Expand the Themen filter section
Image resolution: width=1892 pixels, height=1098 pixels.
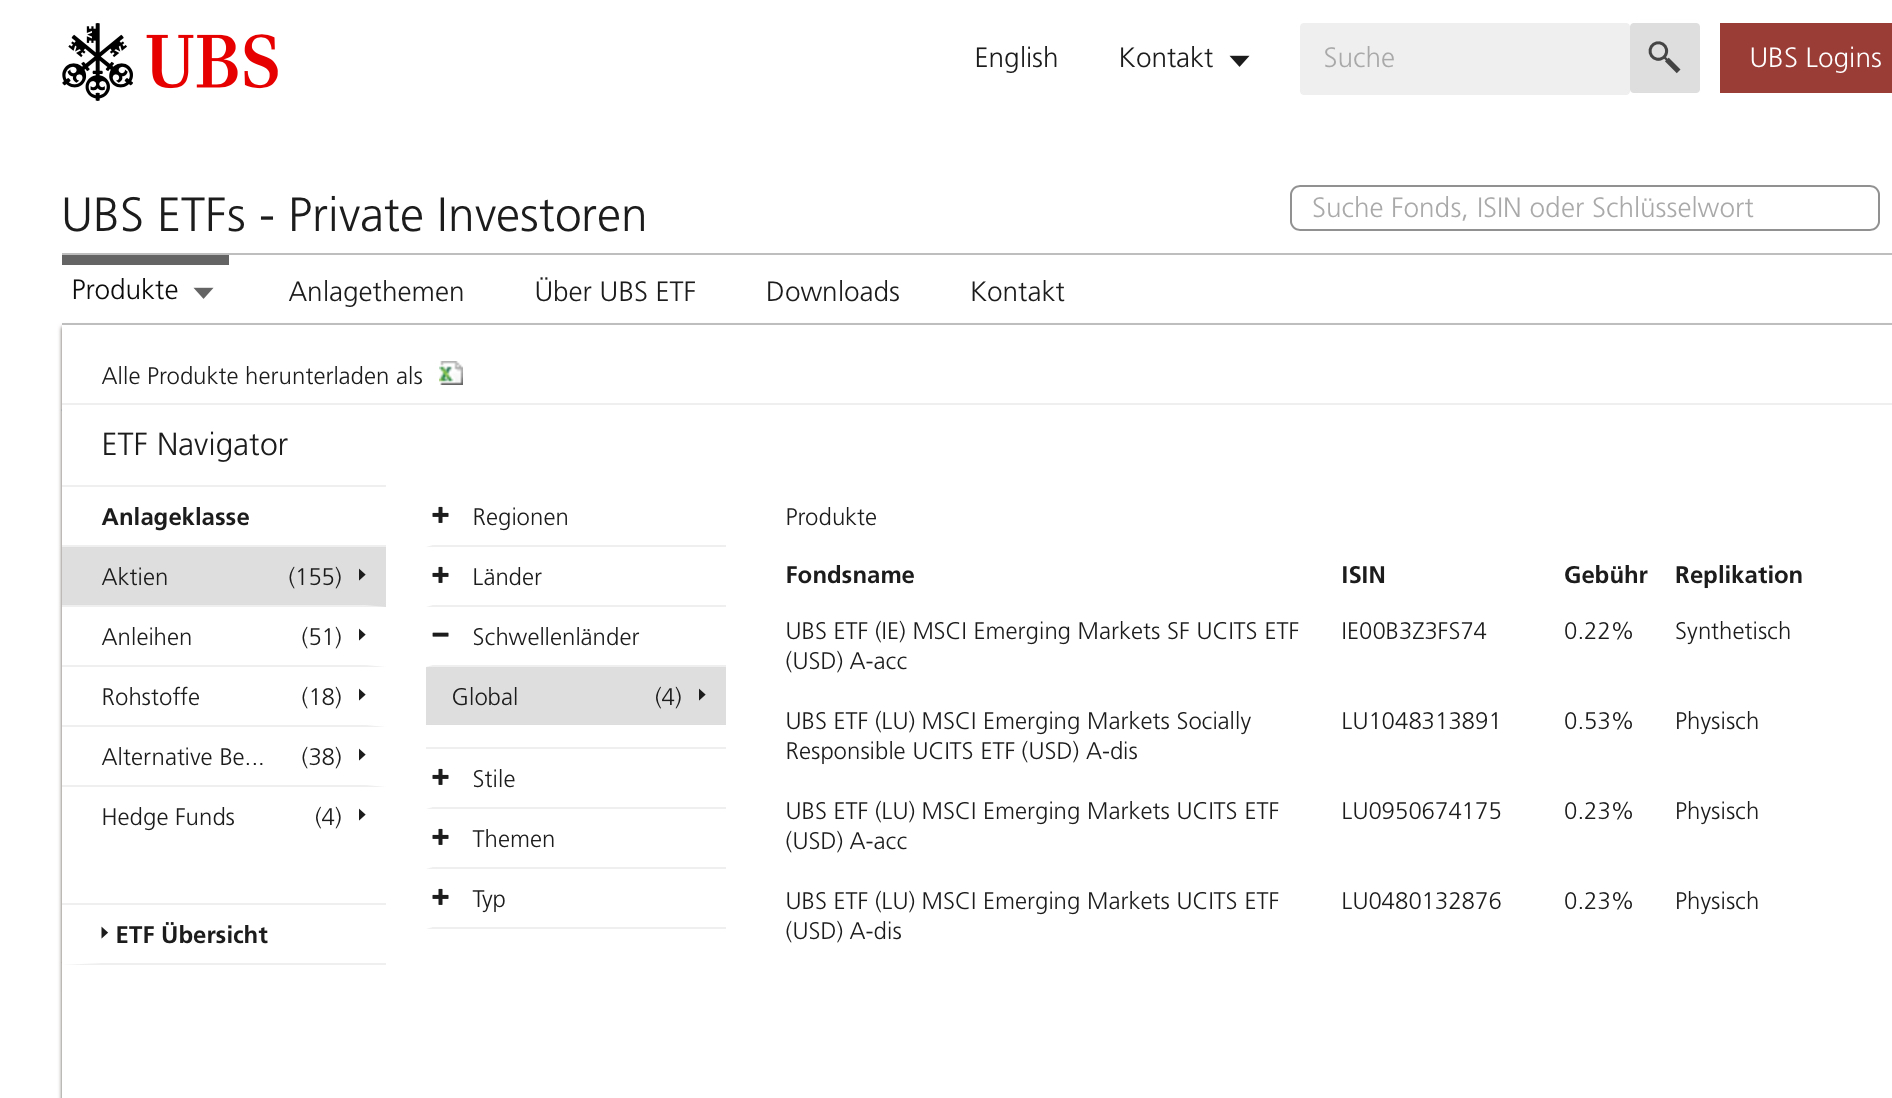click(x=441, y=838)
